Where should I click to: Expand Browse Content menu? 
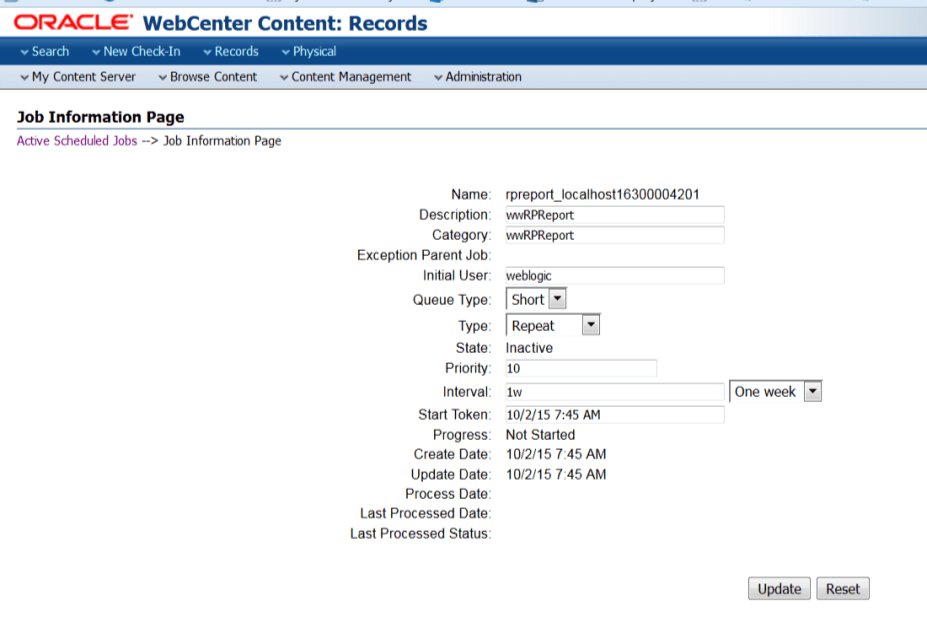208,77
